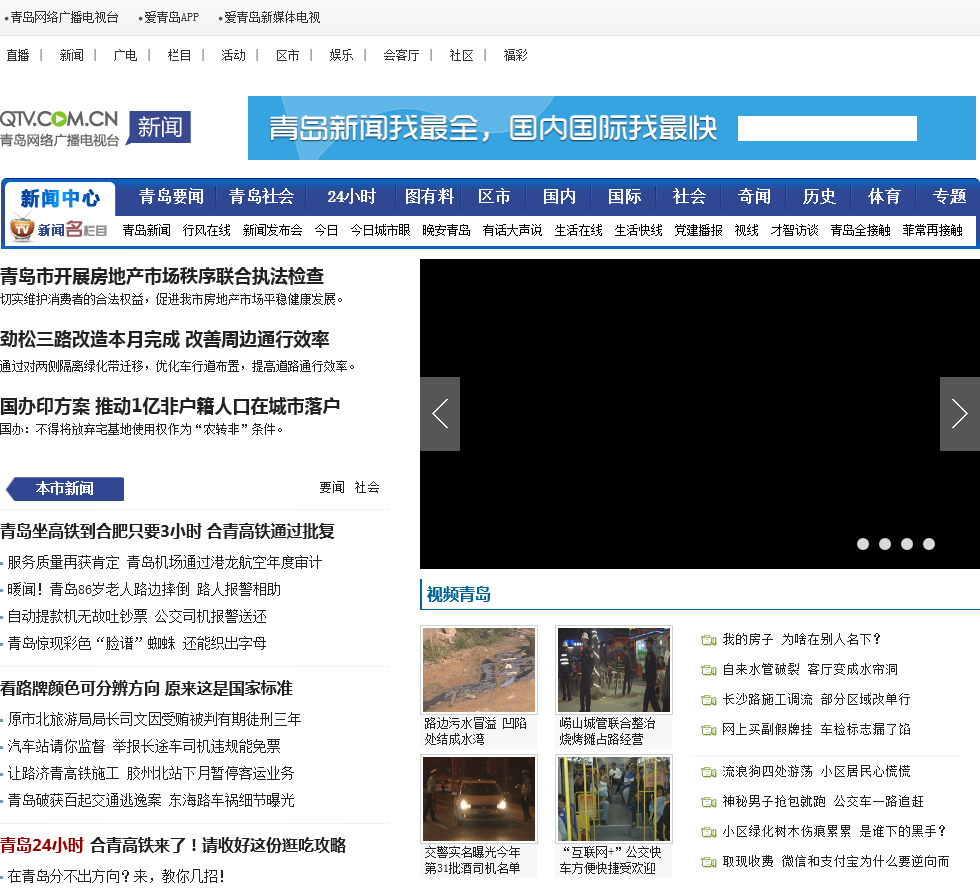Show previous slide with left carousel arrow
980x891 pixels.
point(440,414)
